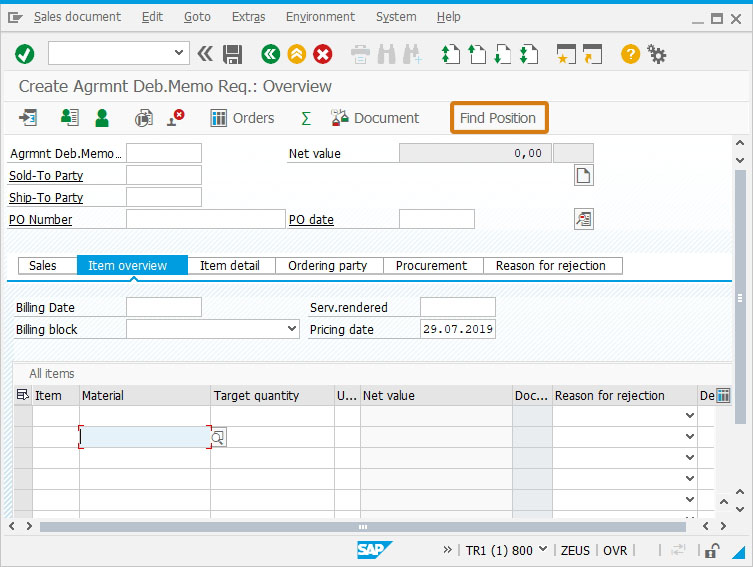Expand the TR1 (1) 800 system dropdown
This screenshot has height=567, width=753.
[x=543, y=549]
